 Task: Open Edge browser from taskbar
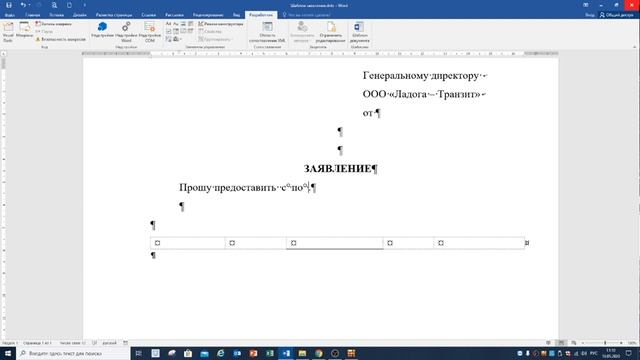coord(220,353)
